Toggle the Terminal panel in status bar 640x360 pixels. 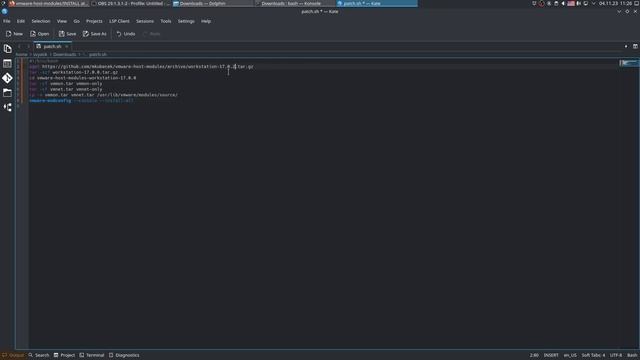click(x=92, y=356)
